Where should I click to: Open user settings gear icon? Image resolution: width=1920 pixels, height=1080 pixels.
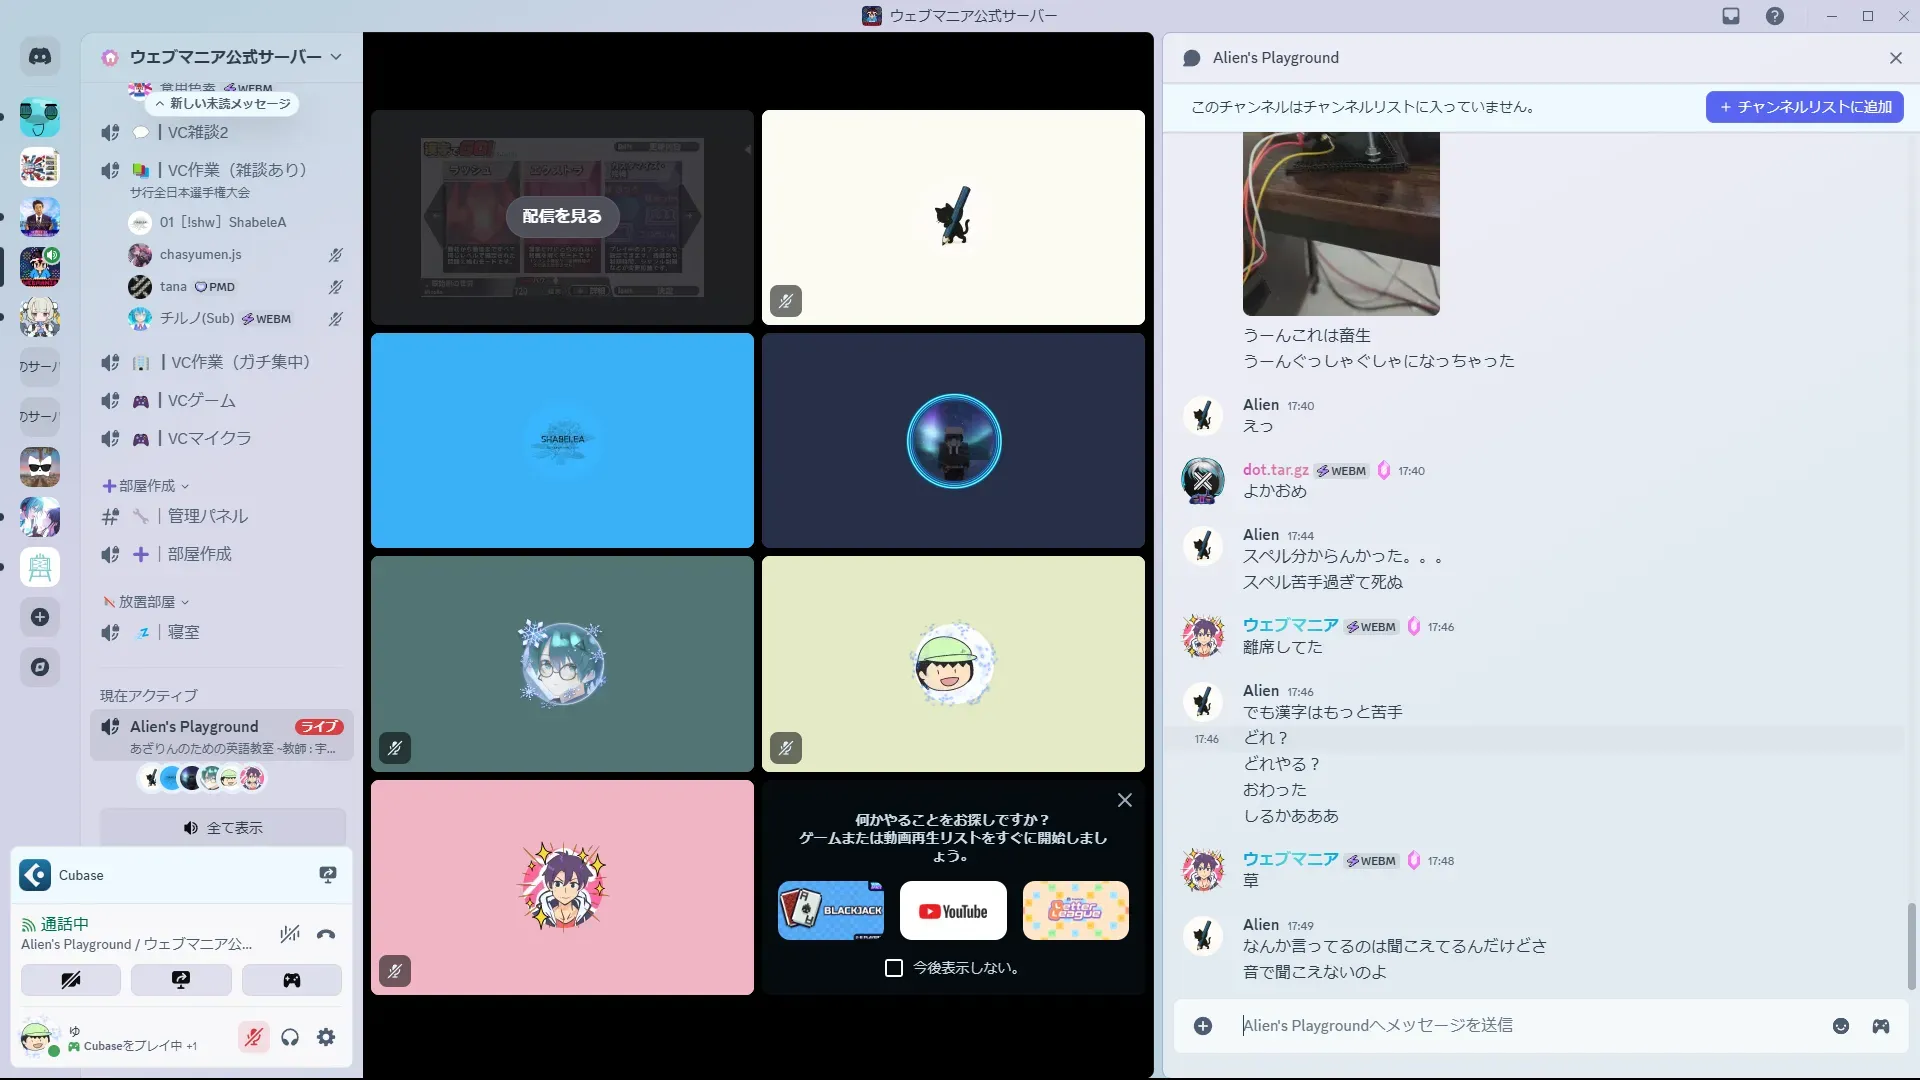pos(326,1037)
